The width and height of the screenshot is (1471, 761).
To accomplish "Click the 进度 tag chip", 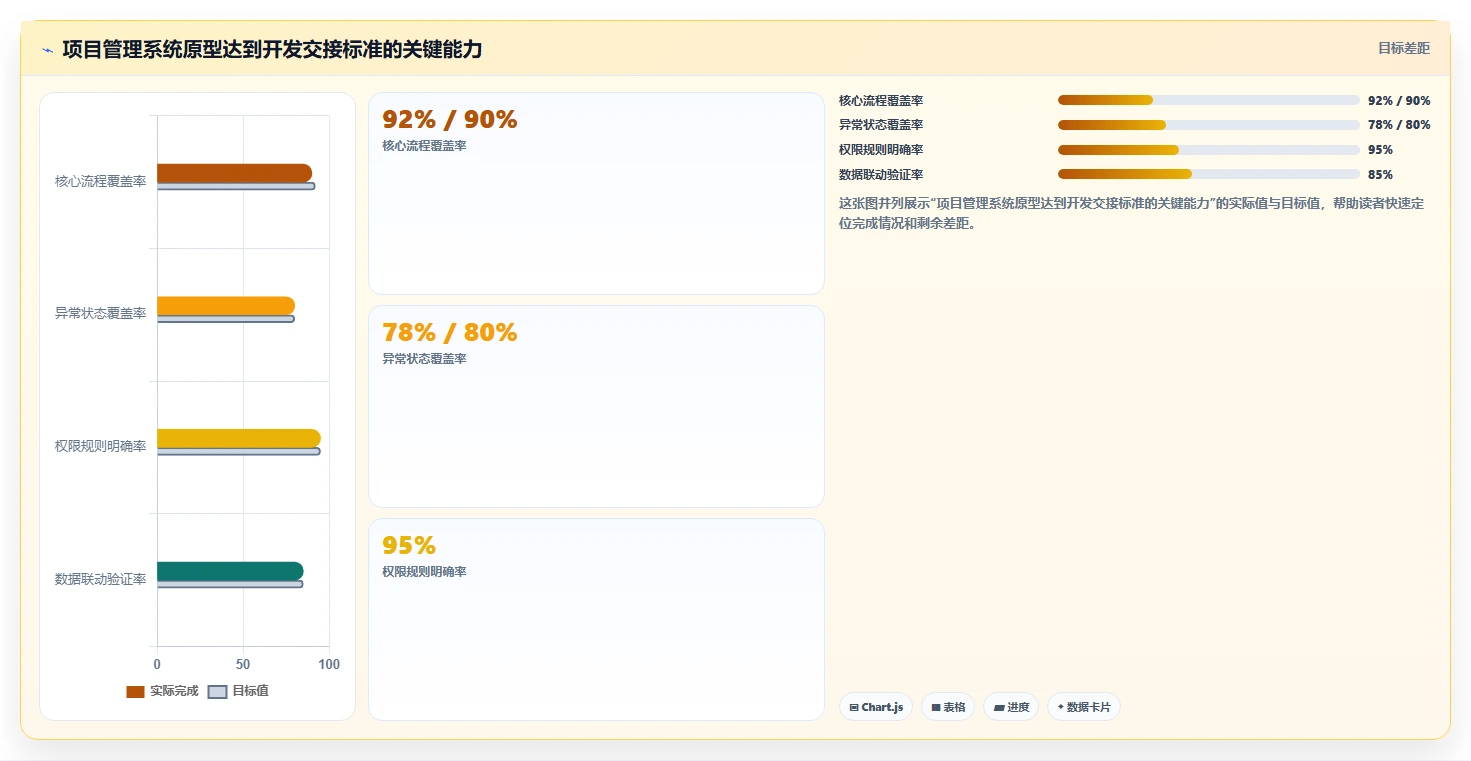I will 1011,707.
